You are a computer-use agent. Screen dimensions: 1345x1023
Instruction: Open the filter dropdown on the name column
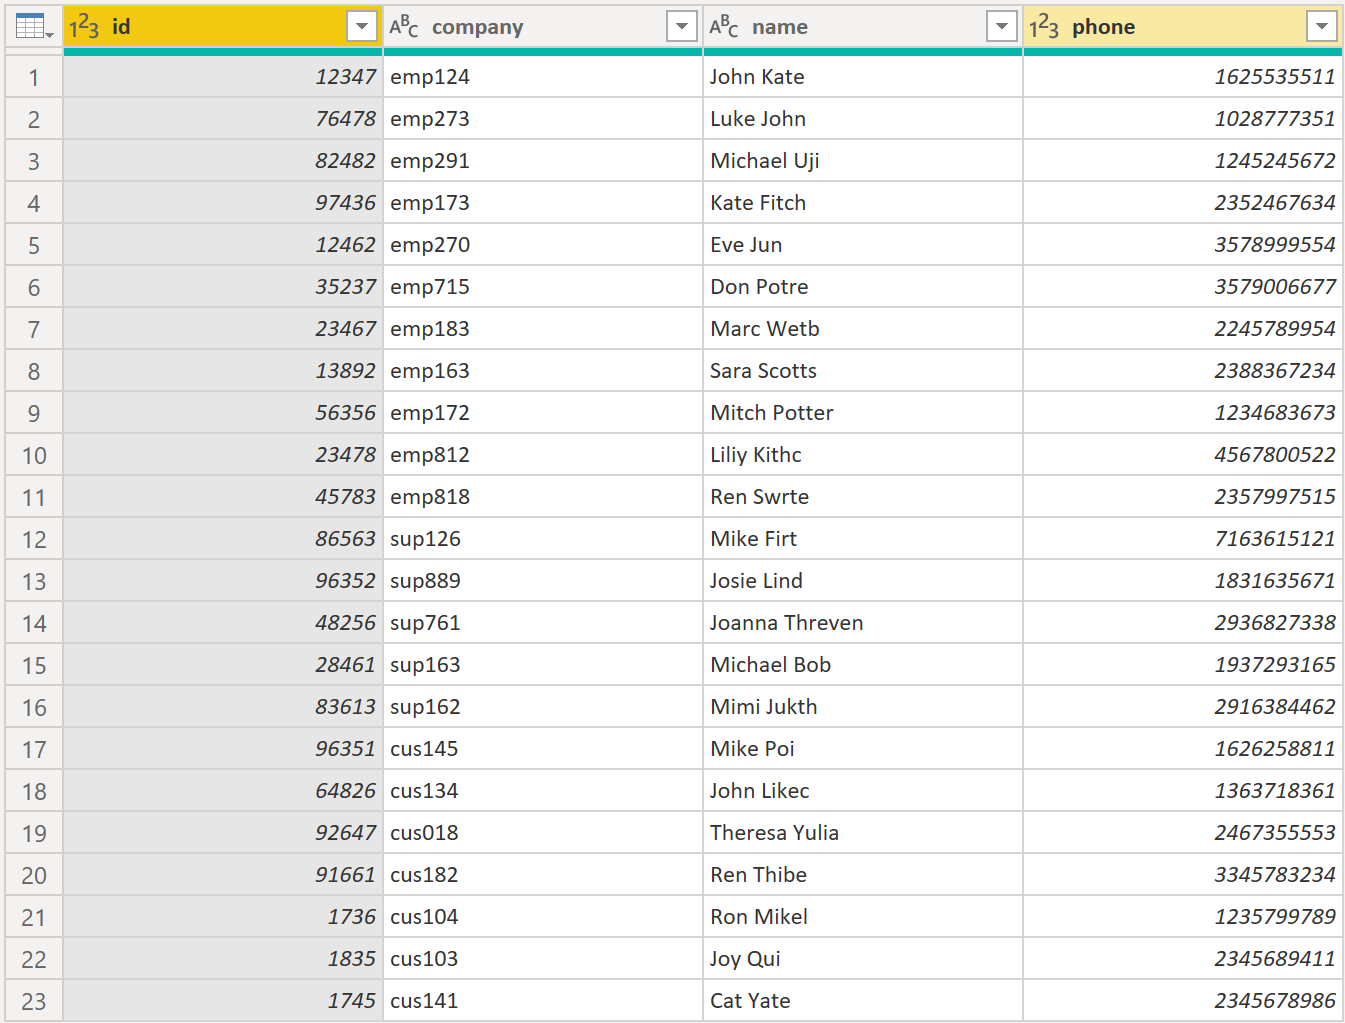[1001, 26]
